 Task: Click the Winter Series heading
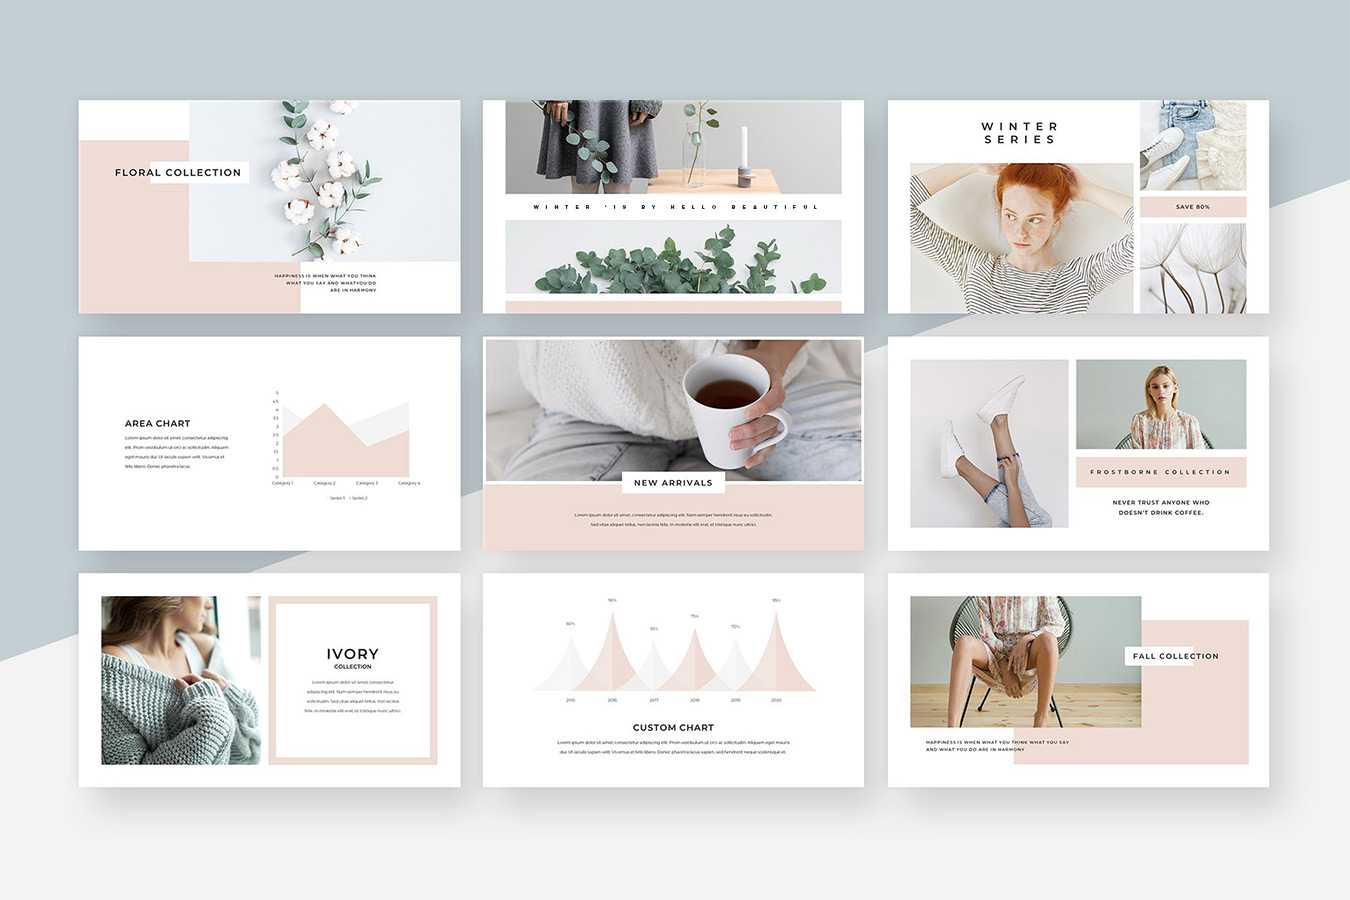(x=1019, y=133)
